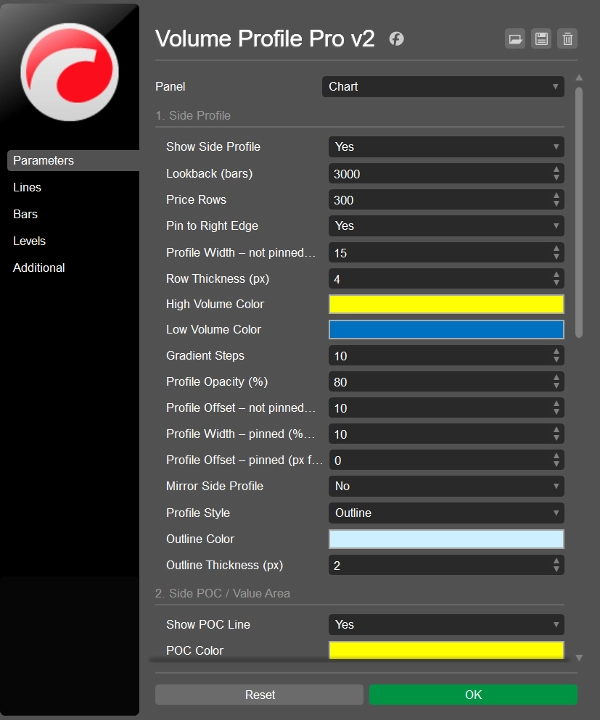This screenshot has width=600, height=720.
Task: Use the Outline Thickness stepper arrows
Action: tap(556, 565)
